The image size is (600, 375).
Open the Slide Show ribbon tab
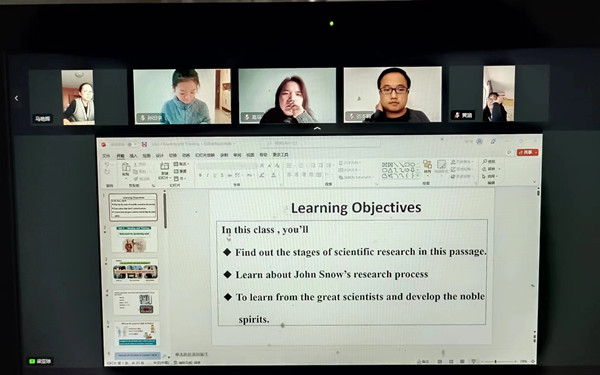[205, 155]
